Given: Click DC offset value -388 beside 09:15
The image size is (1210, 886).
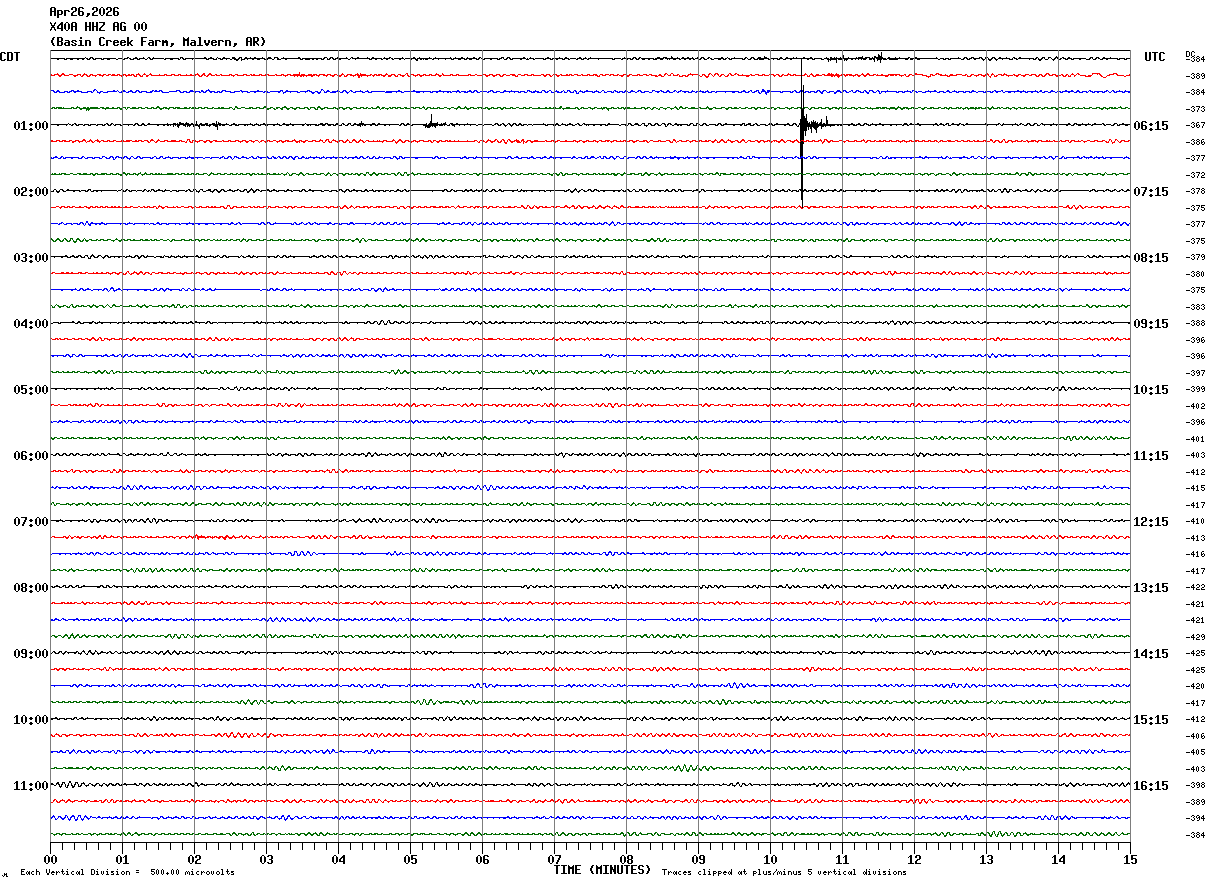Looking at the screenshot, I should [x=1194, y=323].
